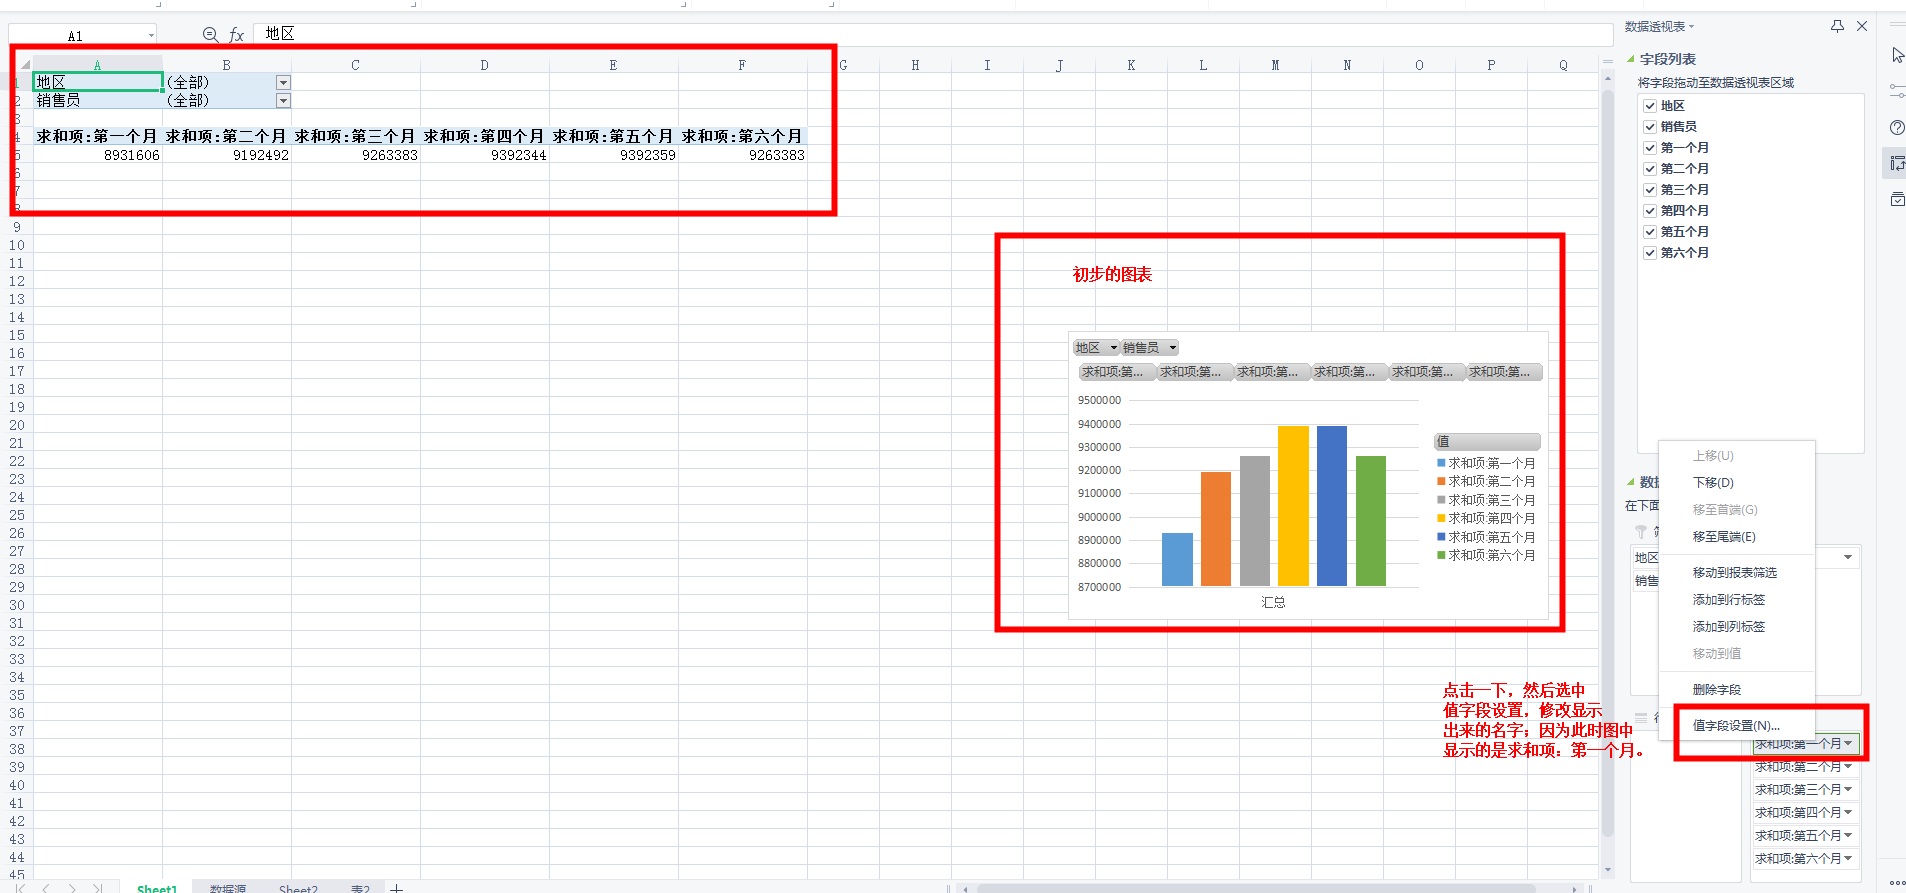This screenshot has width=1906, height=893.
Task: Open the 数据透视表 pane title dropdown
Action: pos(1691,27)
